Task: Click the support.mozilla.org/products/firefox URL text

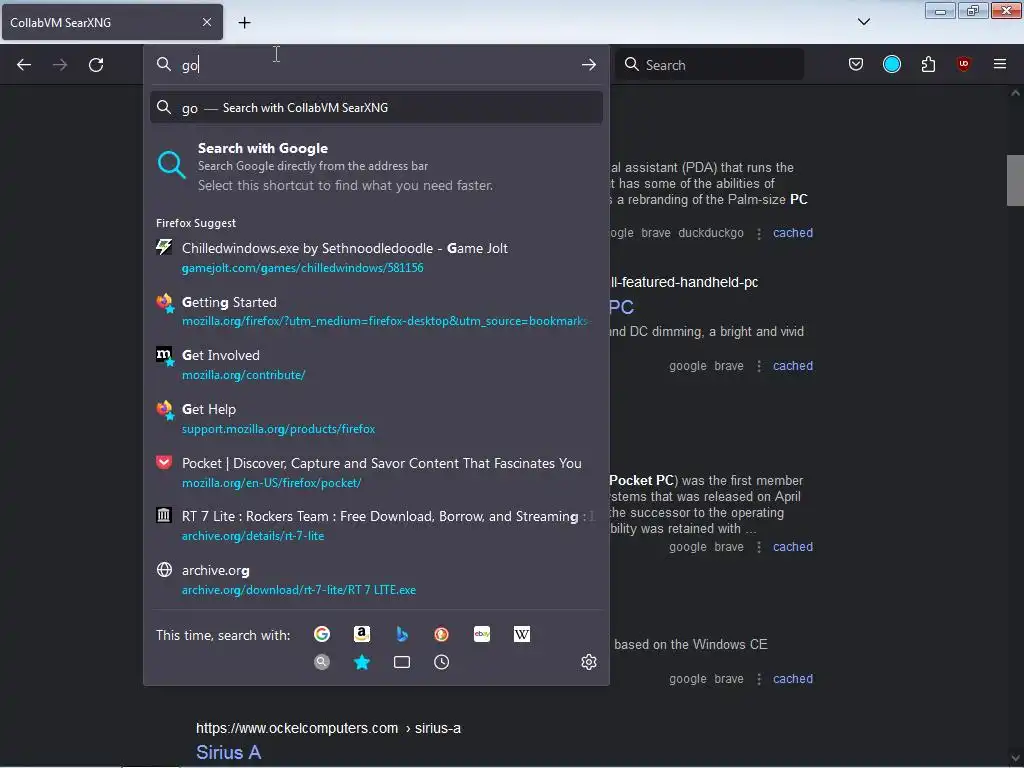Action: click(278, 429)
